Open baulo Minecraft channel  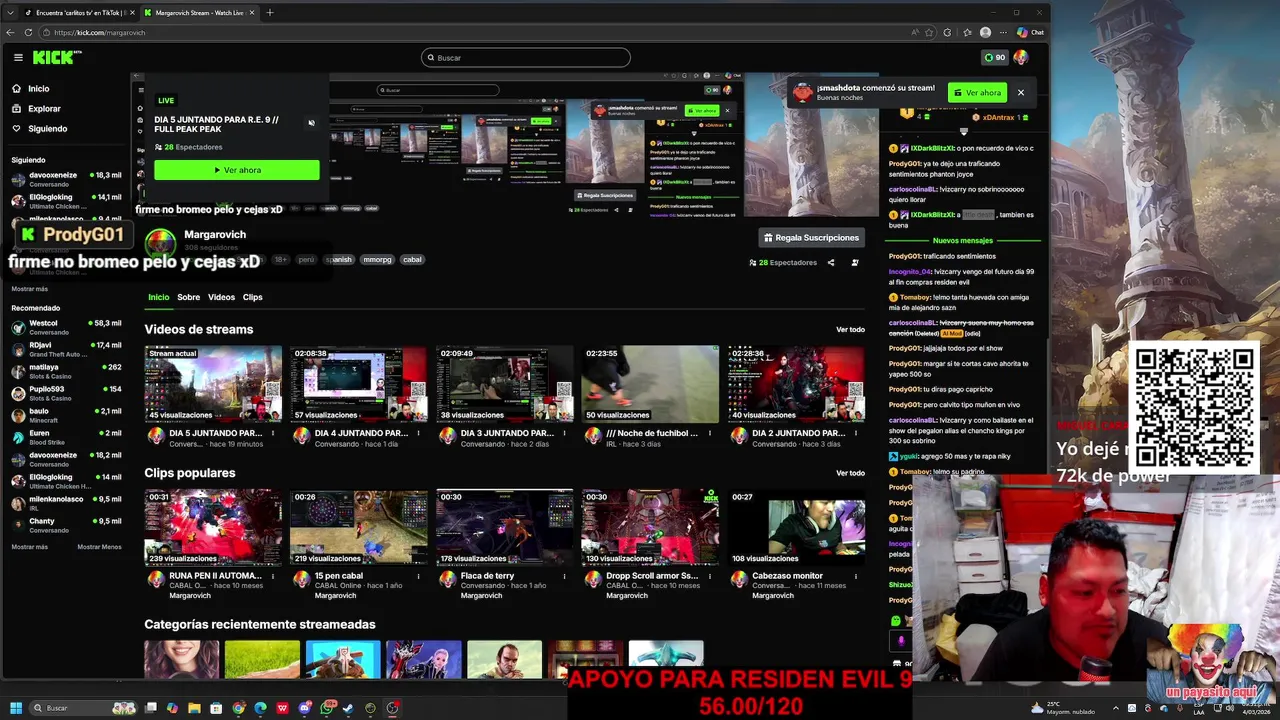[x=66, y=415]
